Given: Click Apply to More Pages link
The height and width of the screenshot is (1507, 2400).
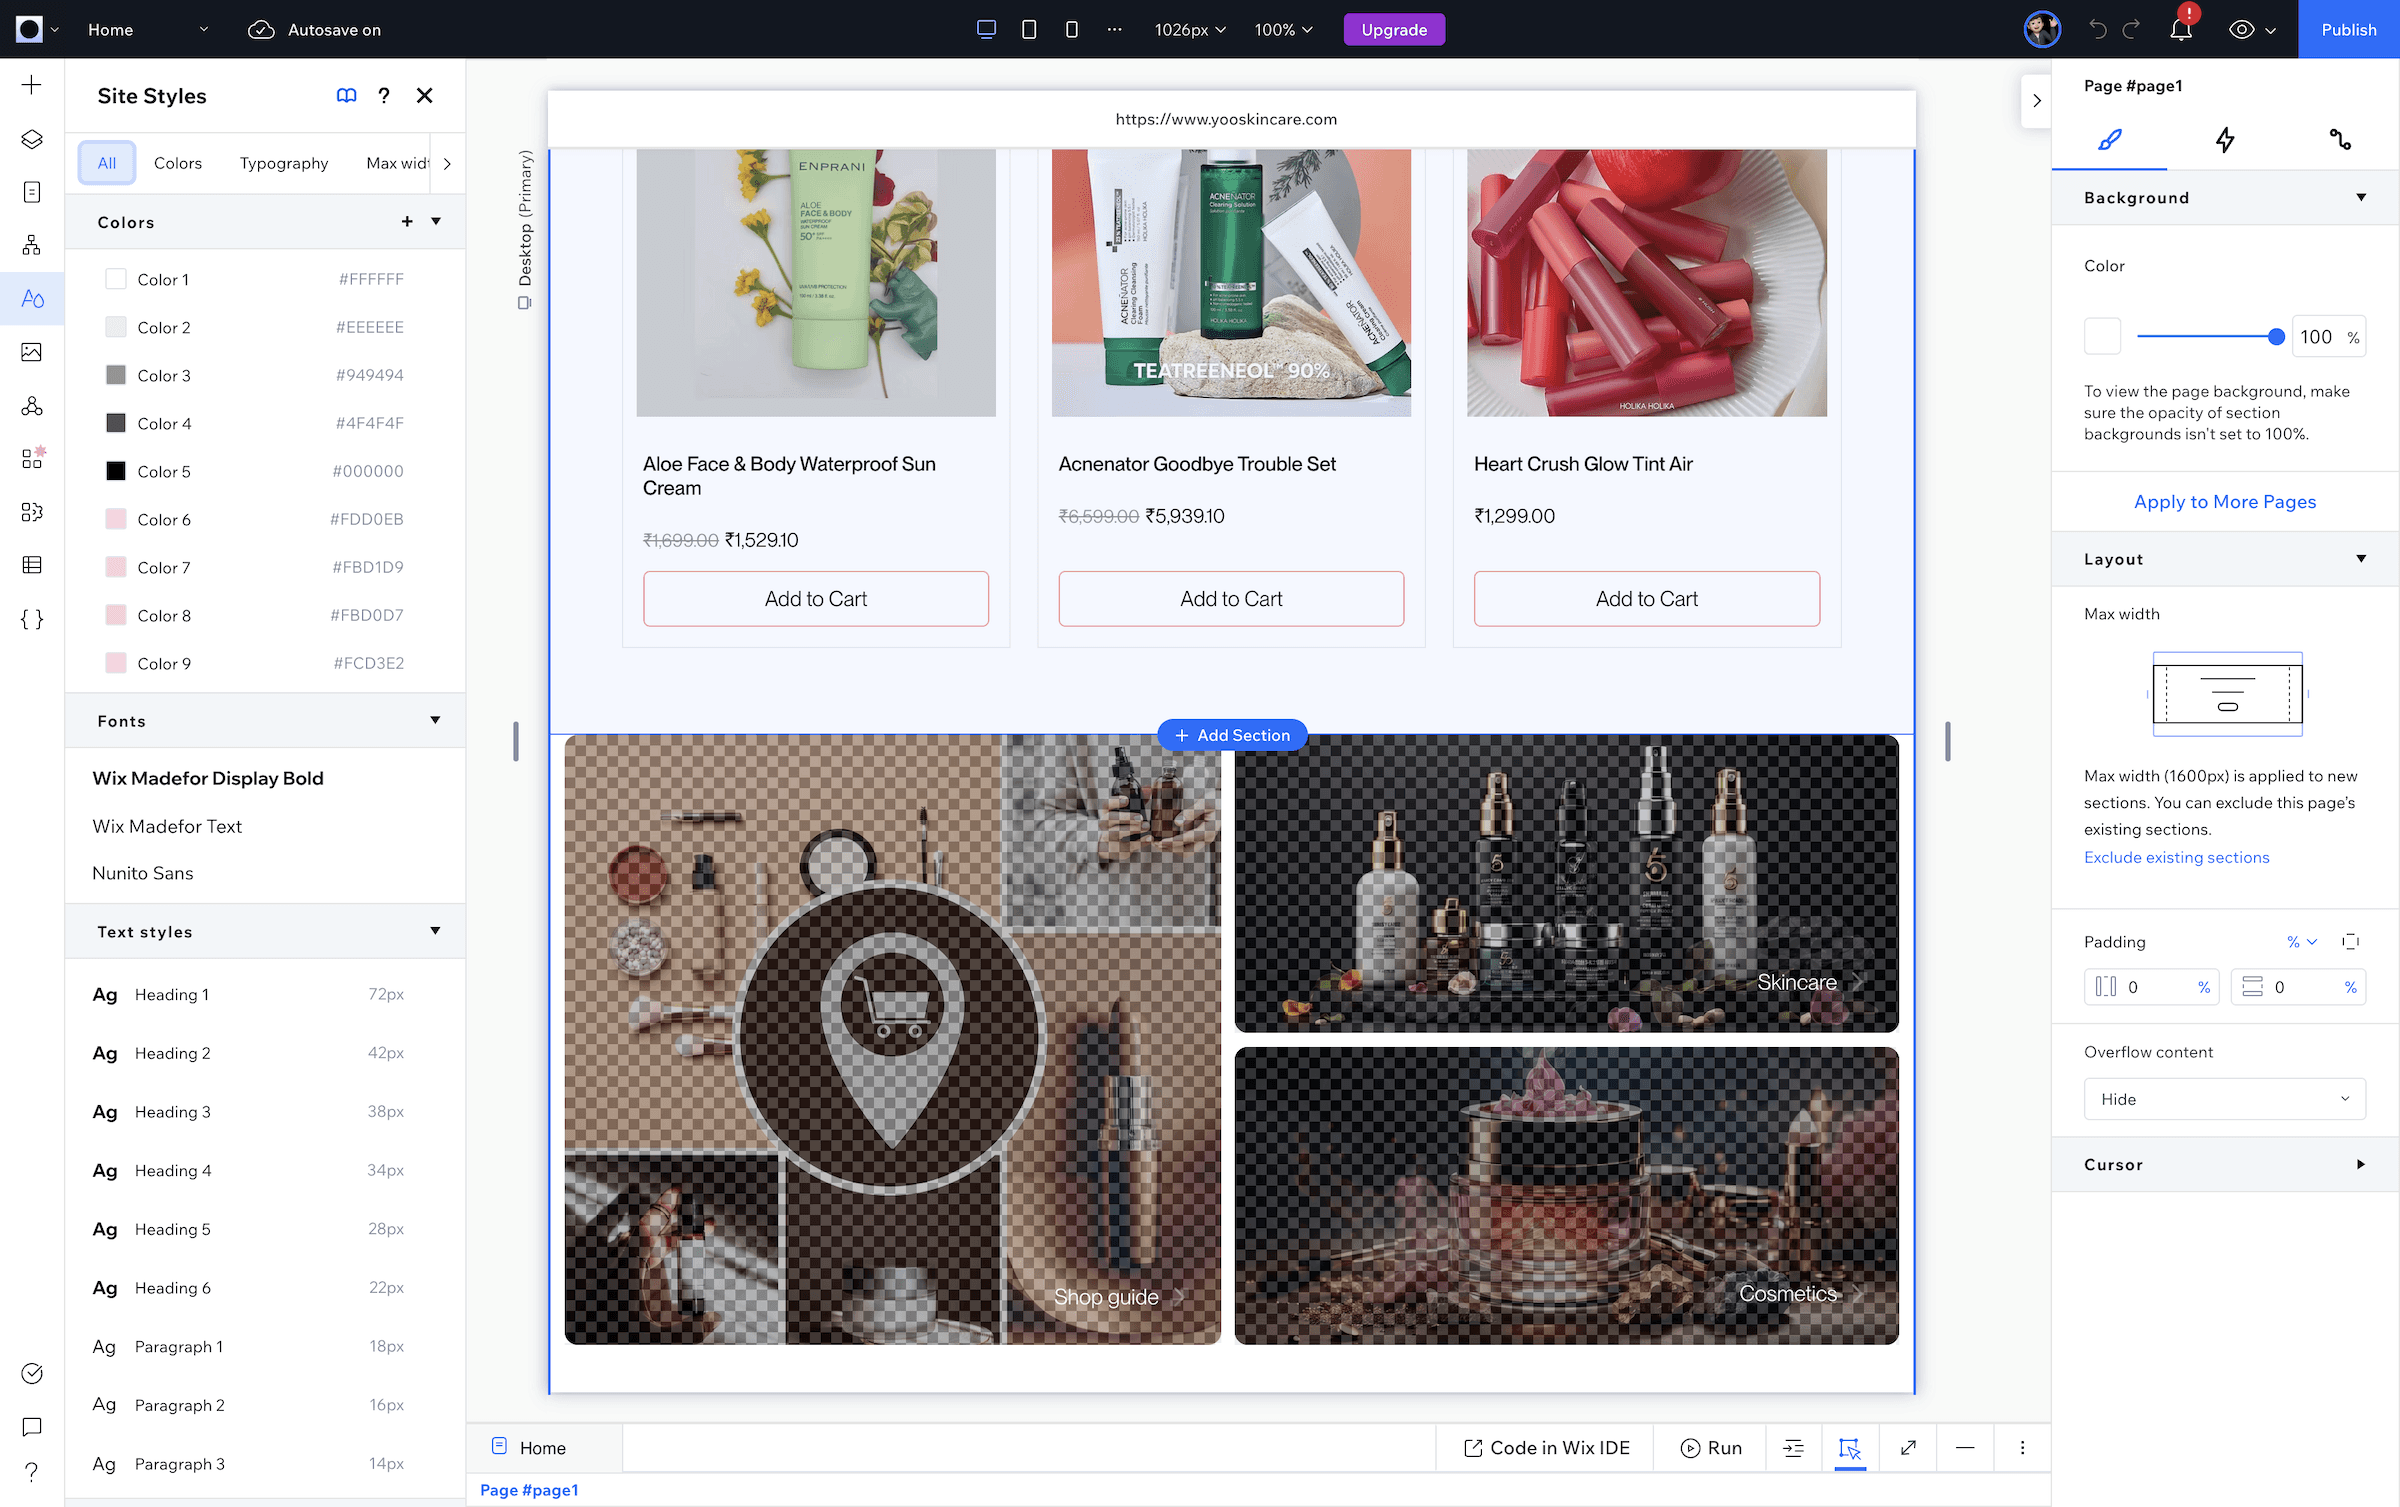Looking at the screenshot, I should coord(2225,501).
